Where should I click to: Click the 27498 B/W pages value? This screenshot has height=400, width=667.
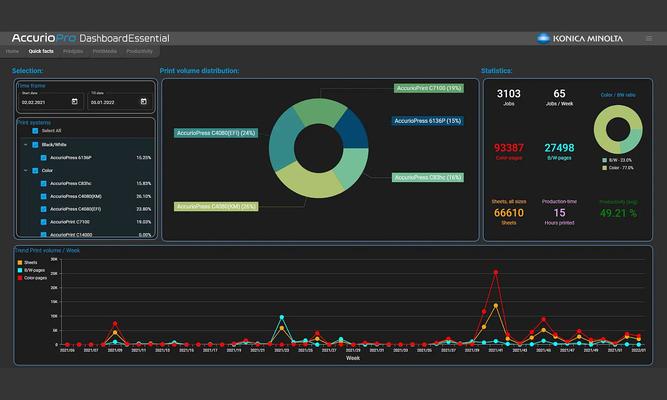point(559,148)
